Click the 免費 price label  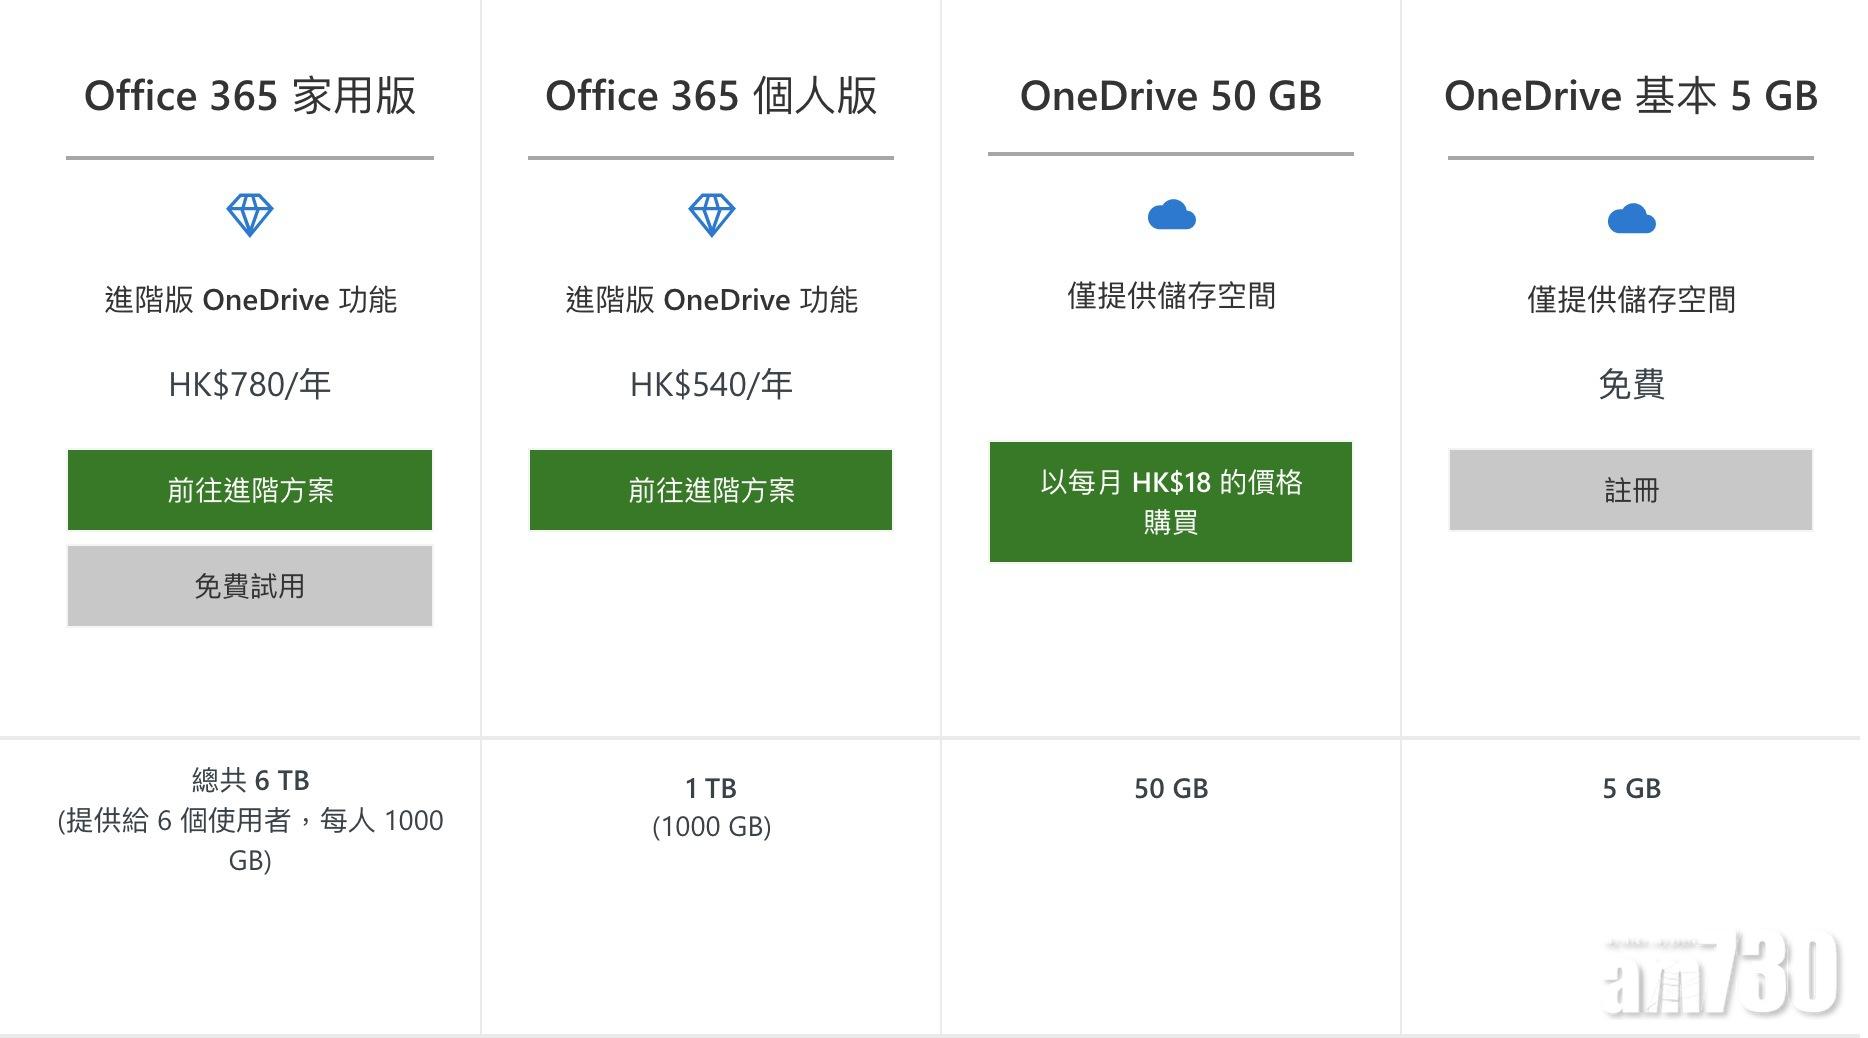coord(1630,384)
